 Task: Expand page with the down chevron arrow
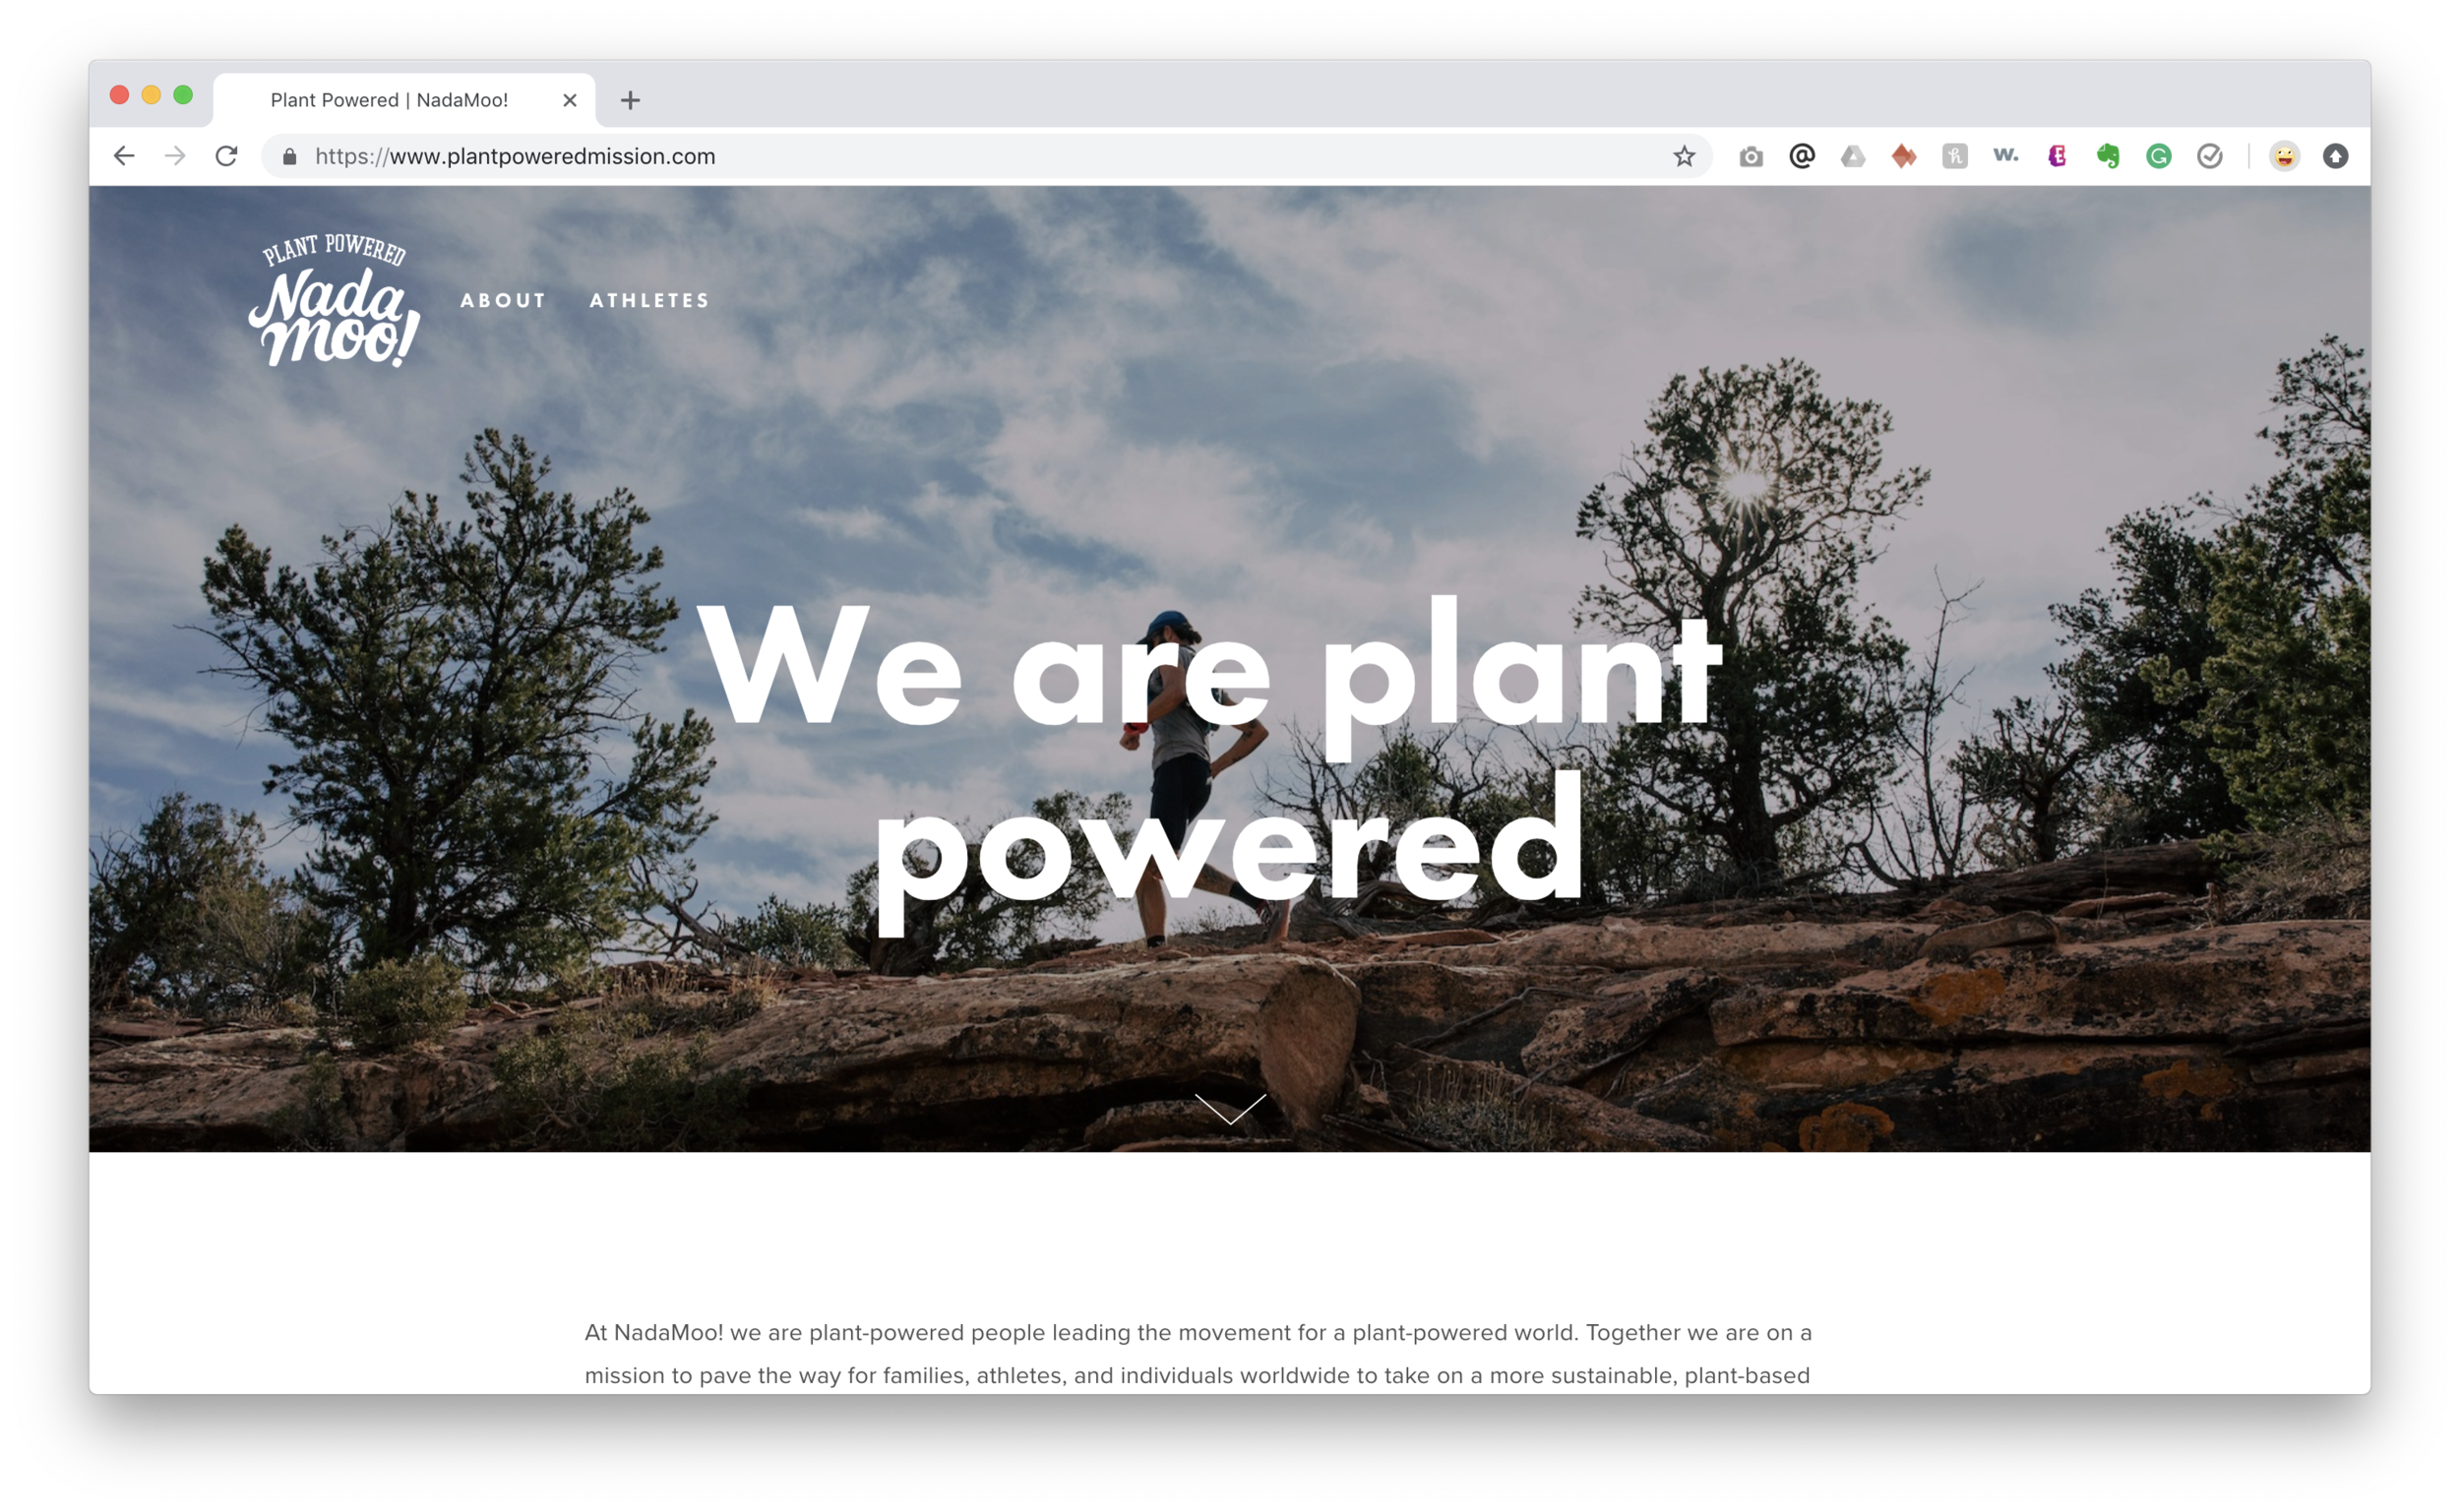click(x=1230, y=1108)
